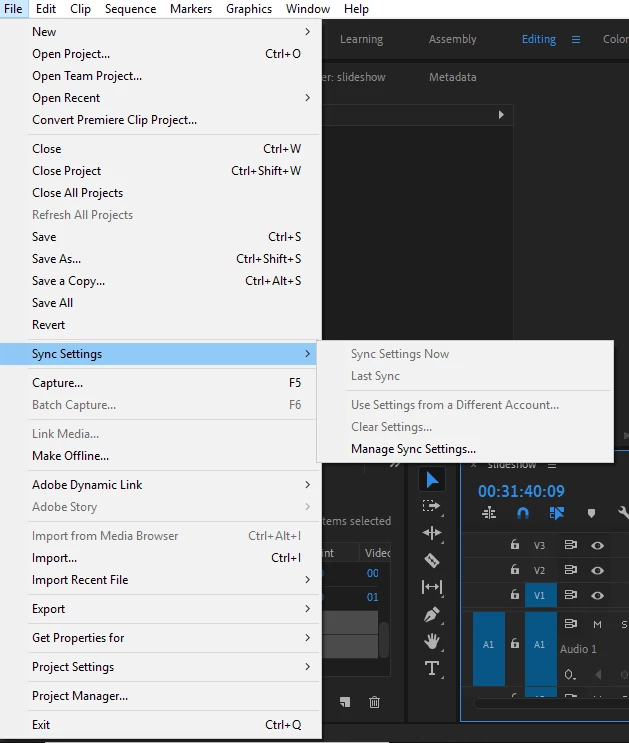
Task: Hide V3 track output eye
Action: click(597, 545)
